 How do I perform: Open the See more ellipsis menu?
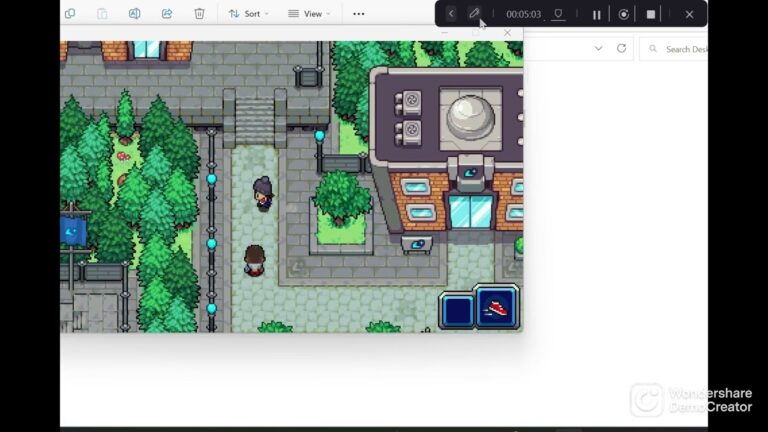point(359,14)
